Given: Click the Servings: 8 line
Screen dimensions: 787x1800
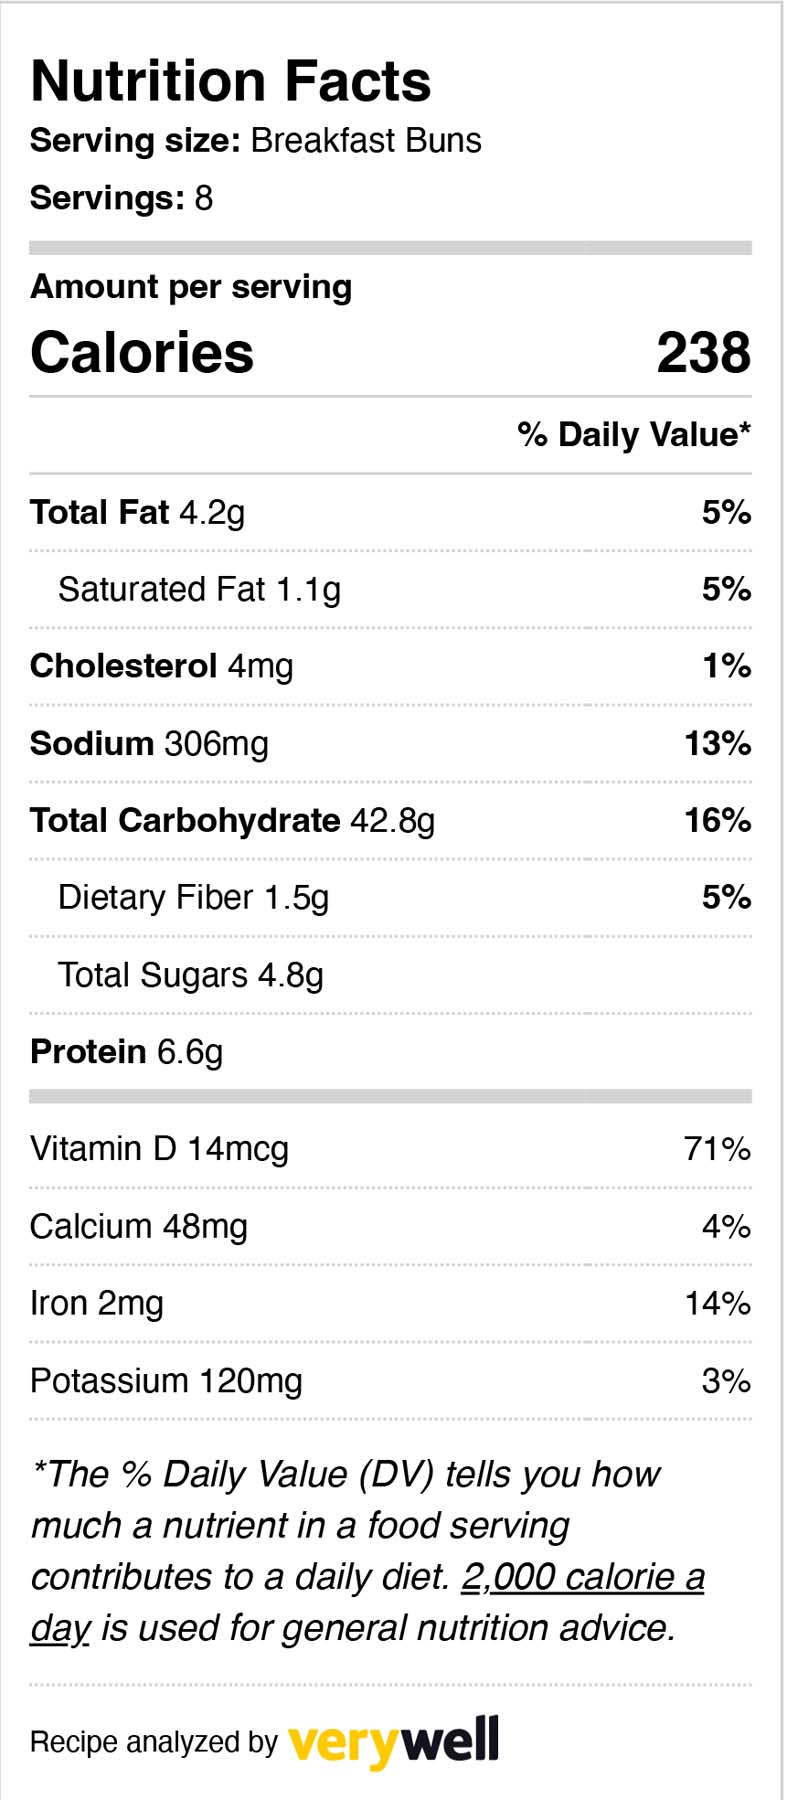Looking at the screenshot, I should [122, 198].
